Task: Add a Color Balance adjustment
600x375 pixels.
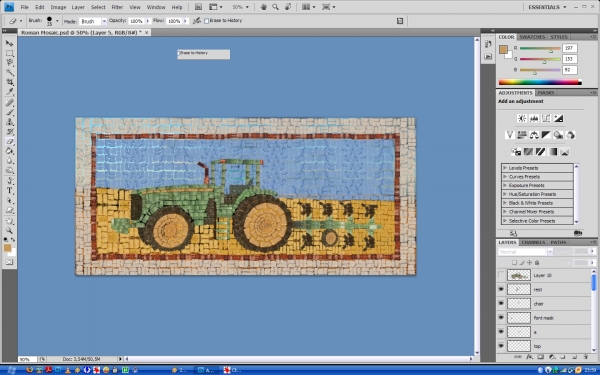Action: point(534,135)
